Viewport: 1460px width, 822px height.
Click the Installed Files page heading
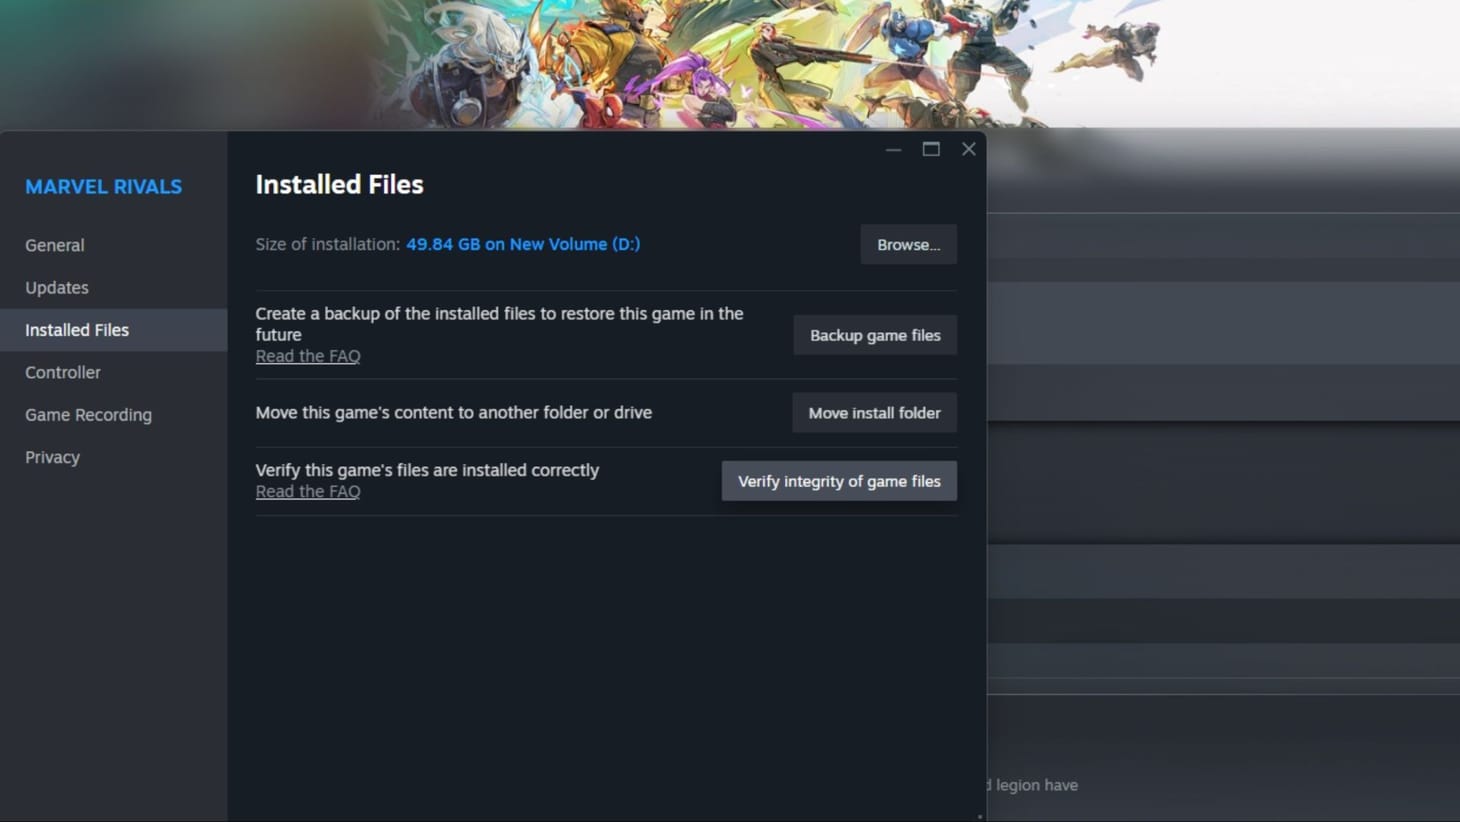[339, 184]
